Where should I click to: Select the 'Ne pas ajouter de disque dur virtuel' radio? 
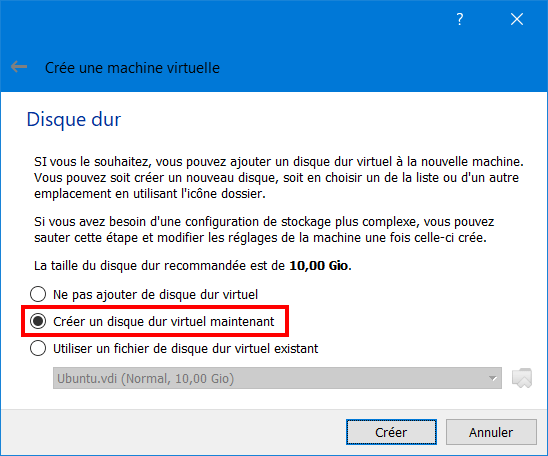click(x=38, y=294)
